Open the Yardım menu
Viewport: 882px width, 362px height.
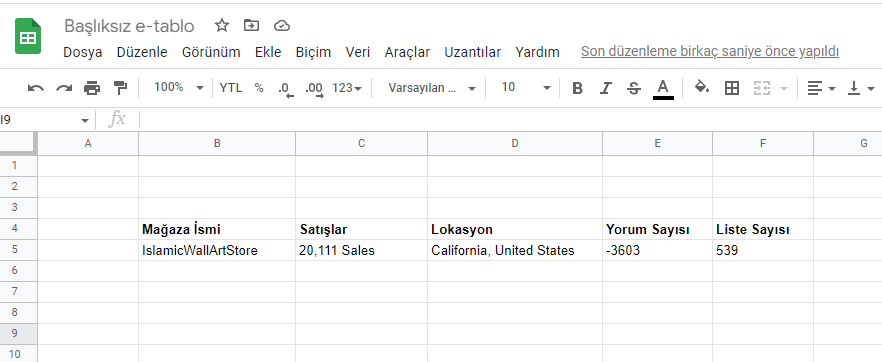(537, 52)
